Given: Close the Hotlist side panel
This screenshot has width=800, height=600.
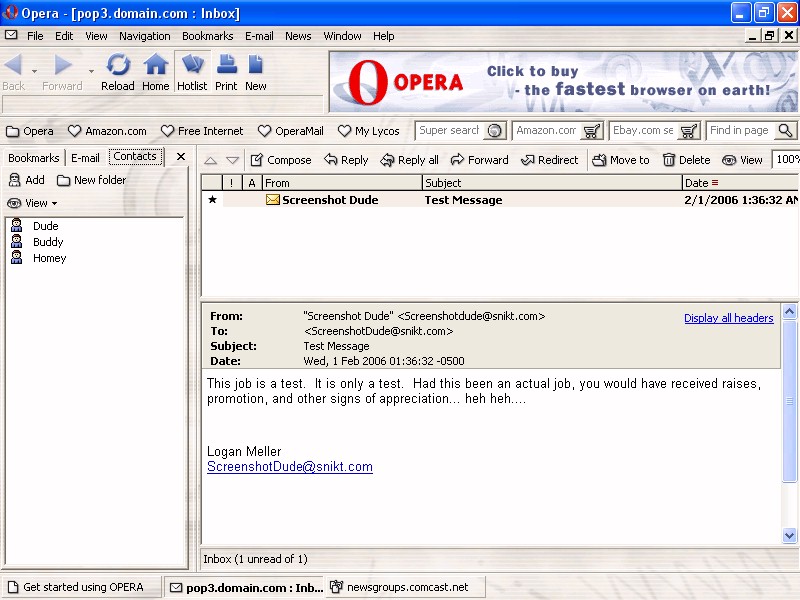Looking at the screenshot, I should pyautogui.click(x=181, y=157).
